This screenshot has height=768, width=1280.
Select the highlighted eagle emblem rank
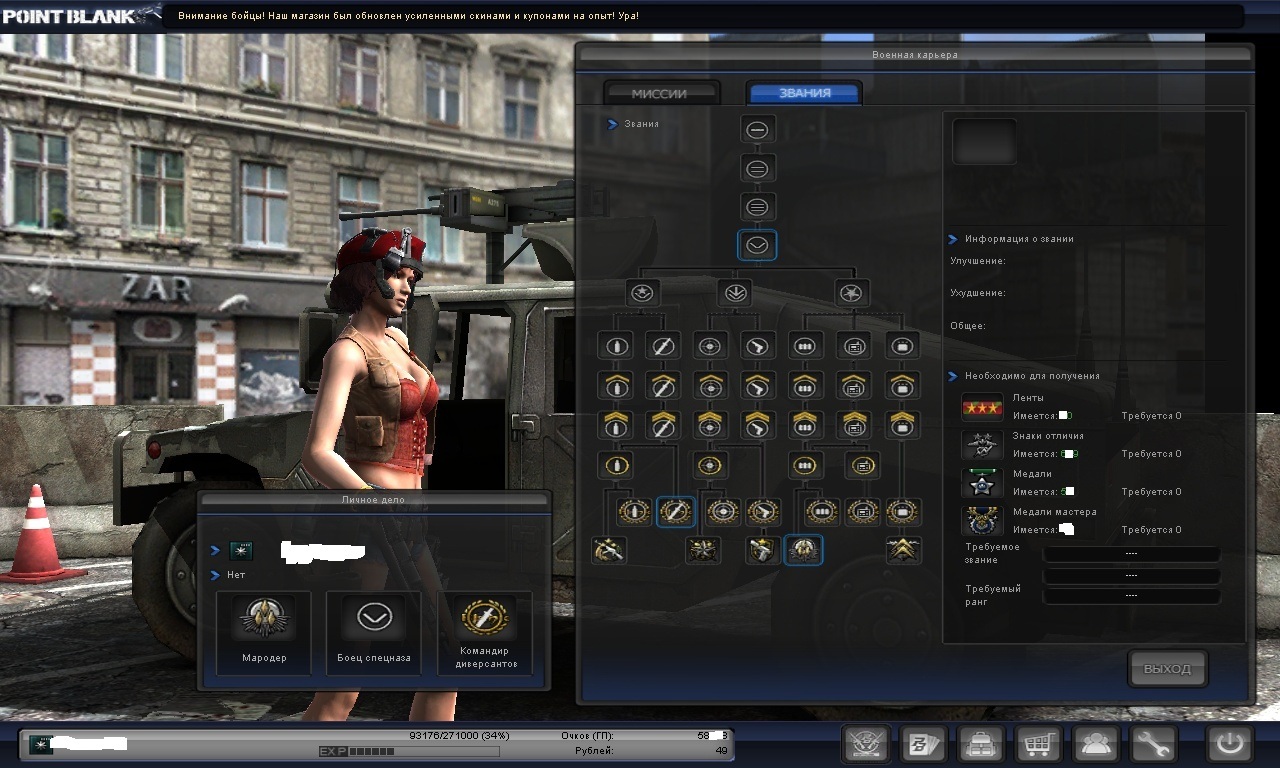(x=804, y=549)
